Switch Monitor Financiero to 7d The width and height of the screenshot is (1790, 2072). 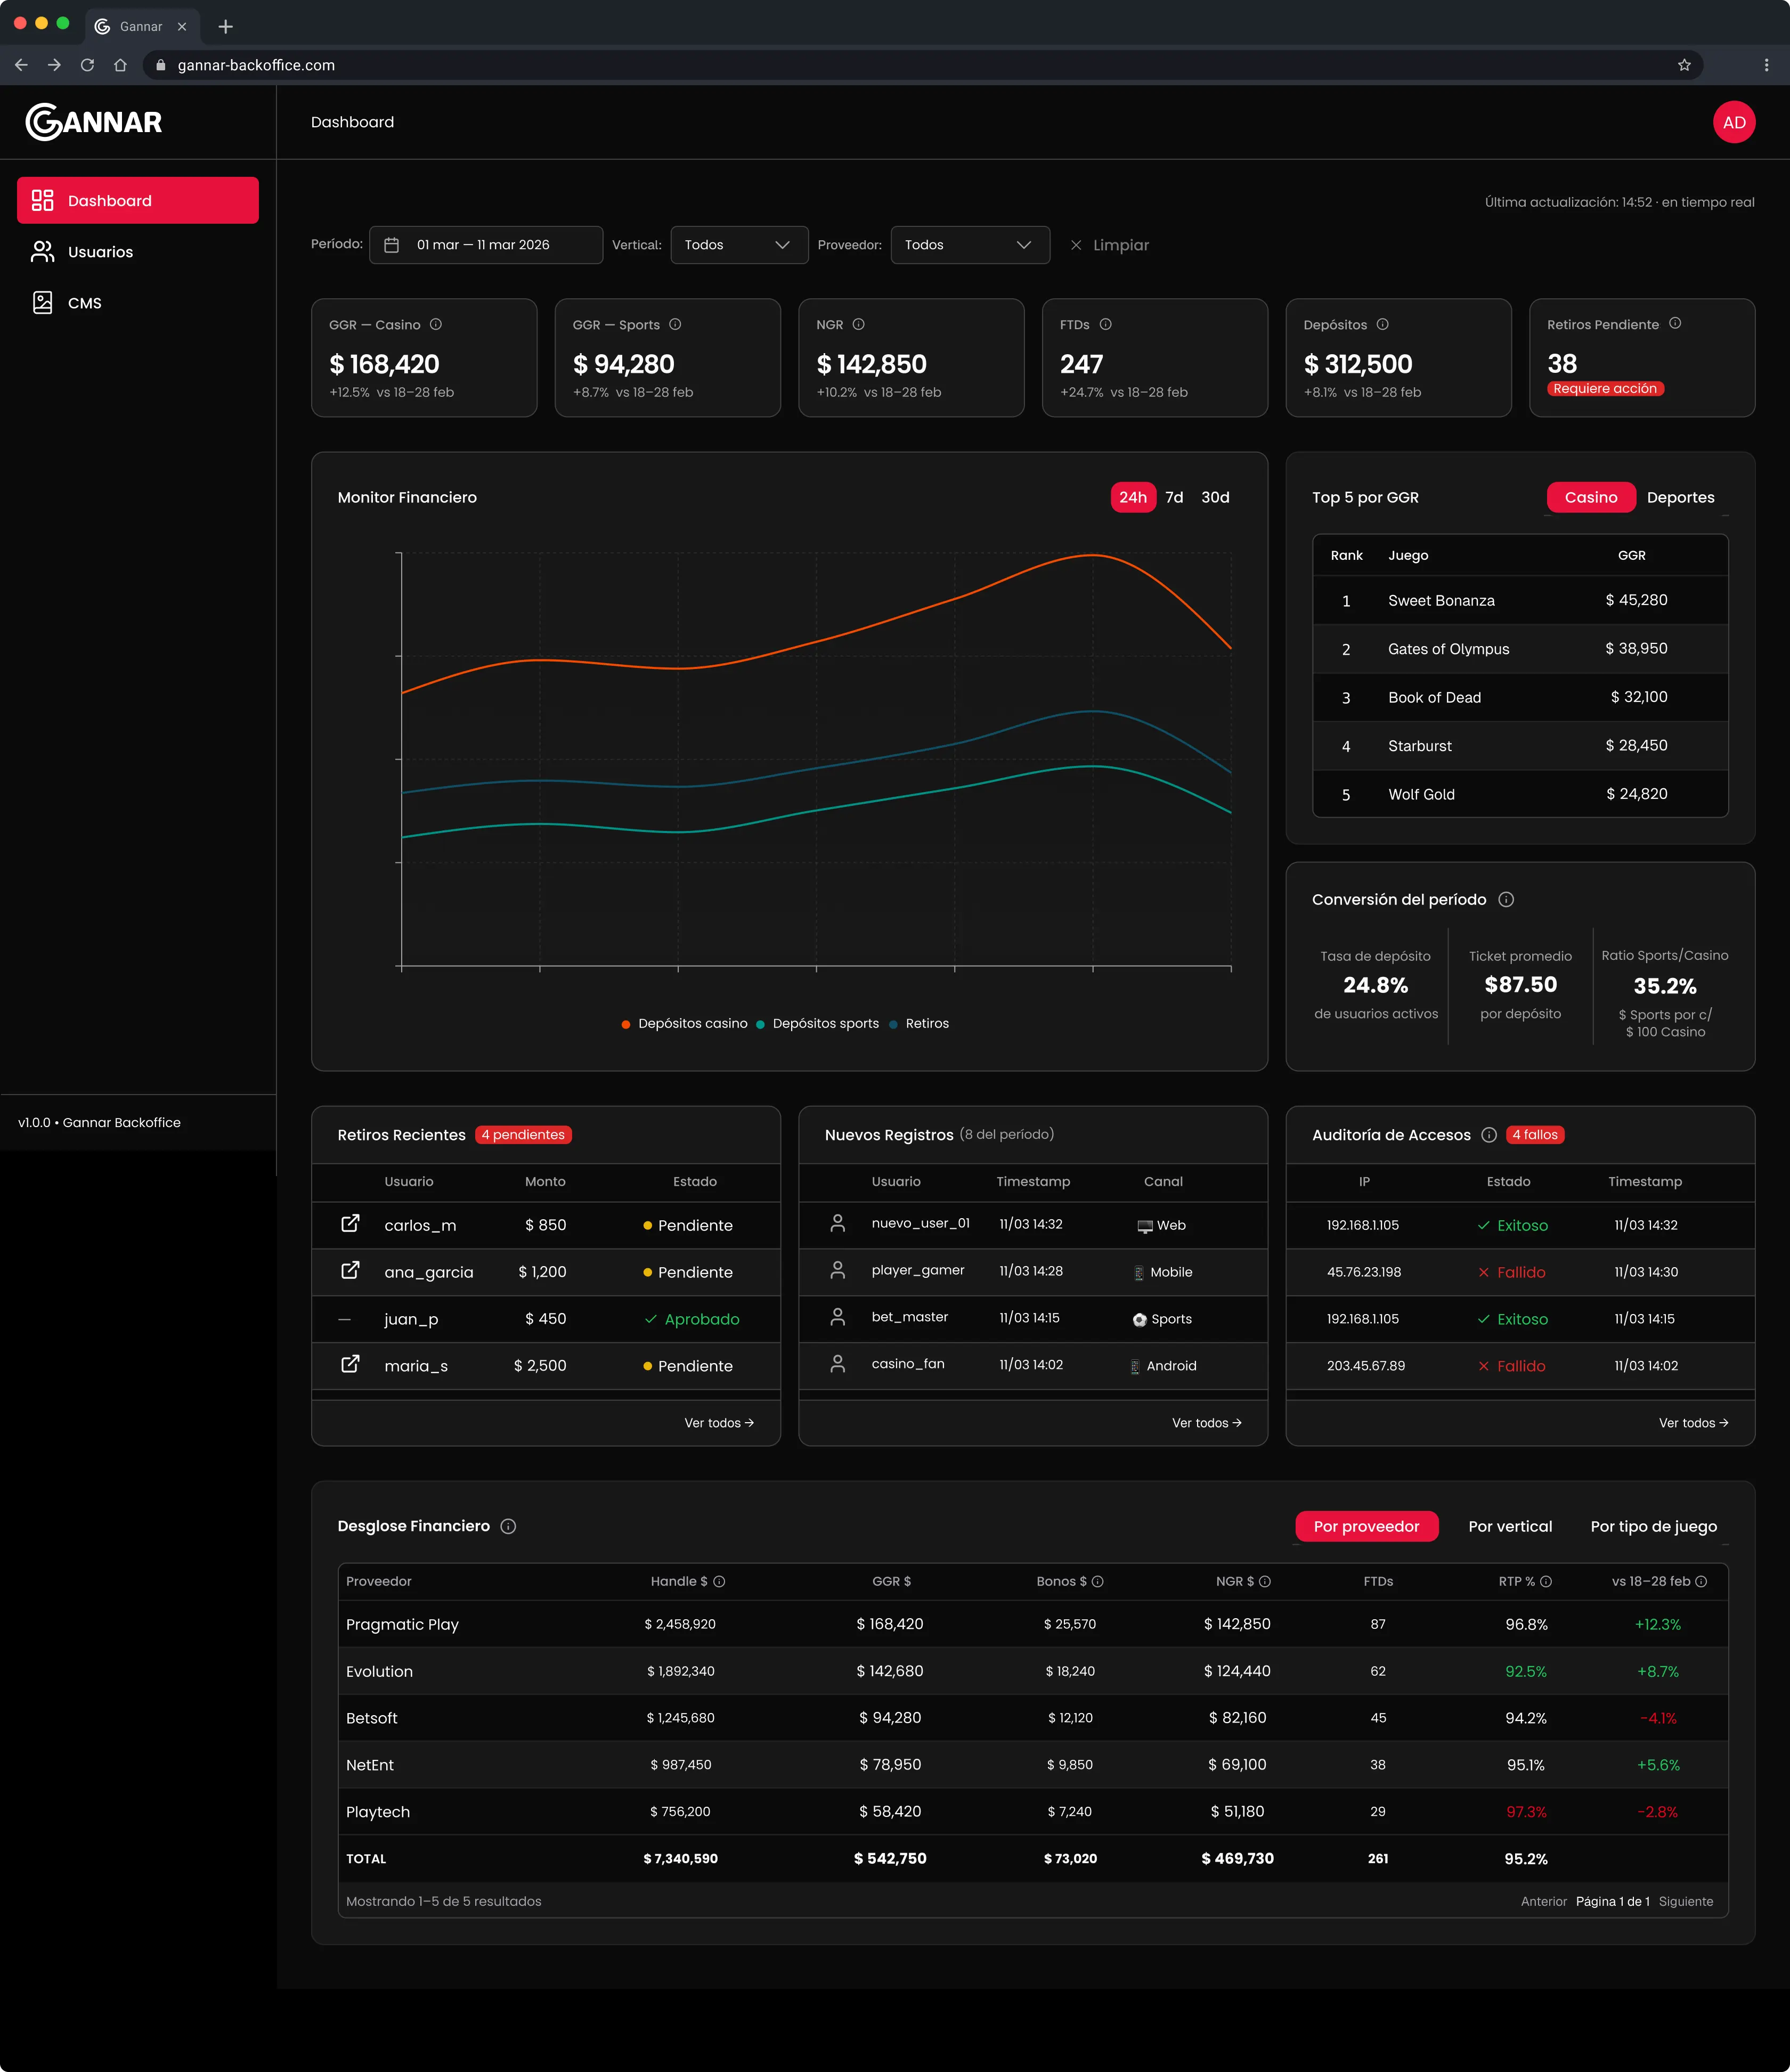click(x=1174, y=497)
